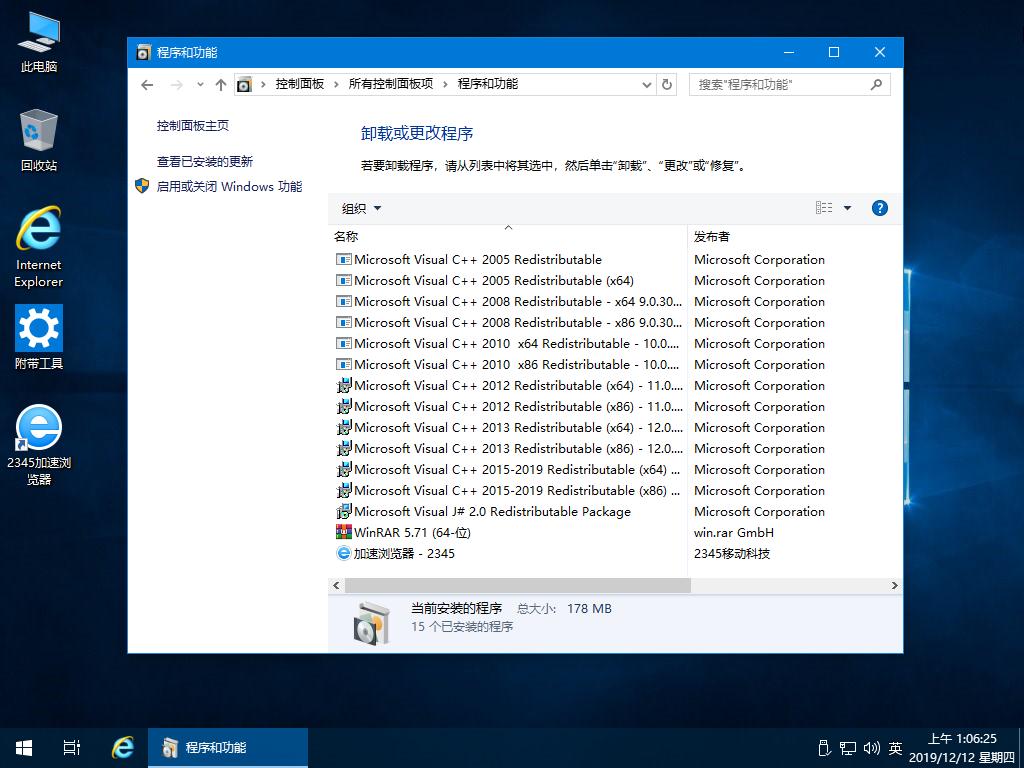The height and width of the screenshot is (768, 1024).
Task: Click 程序和功能 breadcrumb segment
Action: (488, 84)
